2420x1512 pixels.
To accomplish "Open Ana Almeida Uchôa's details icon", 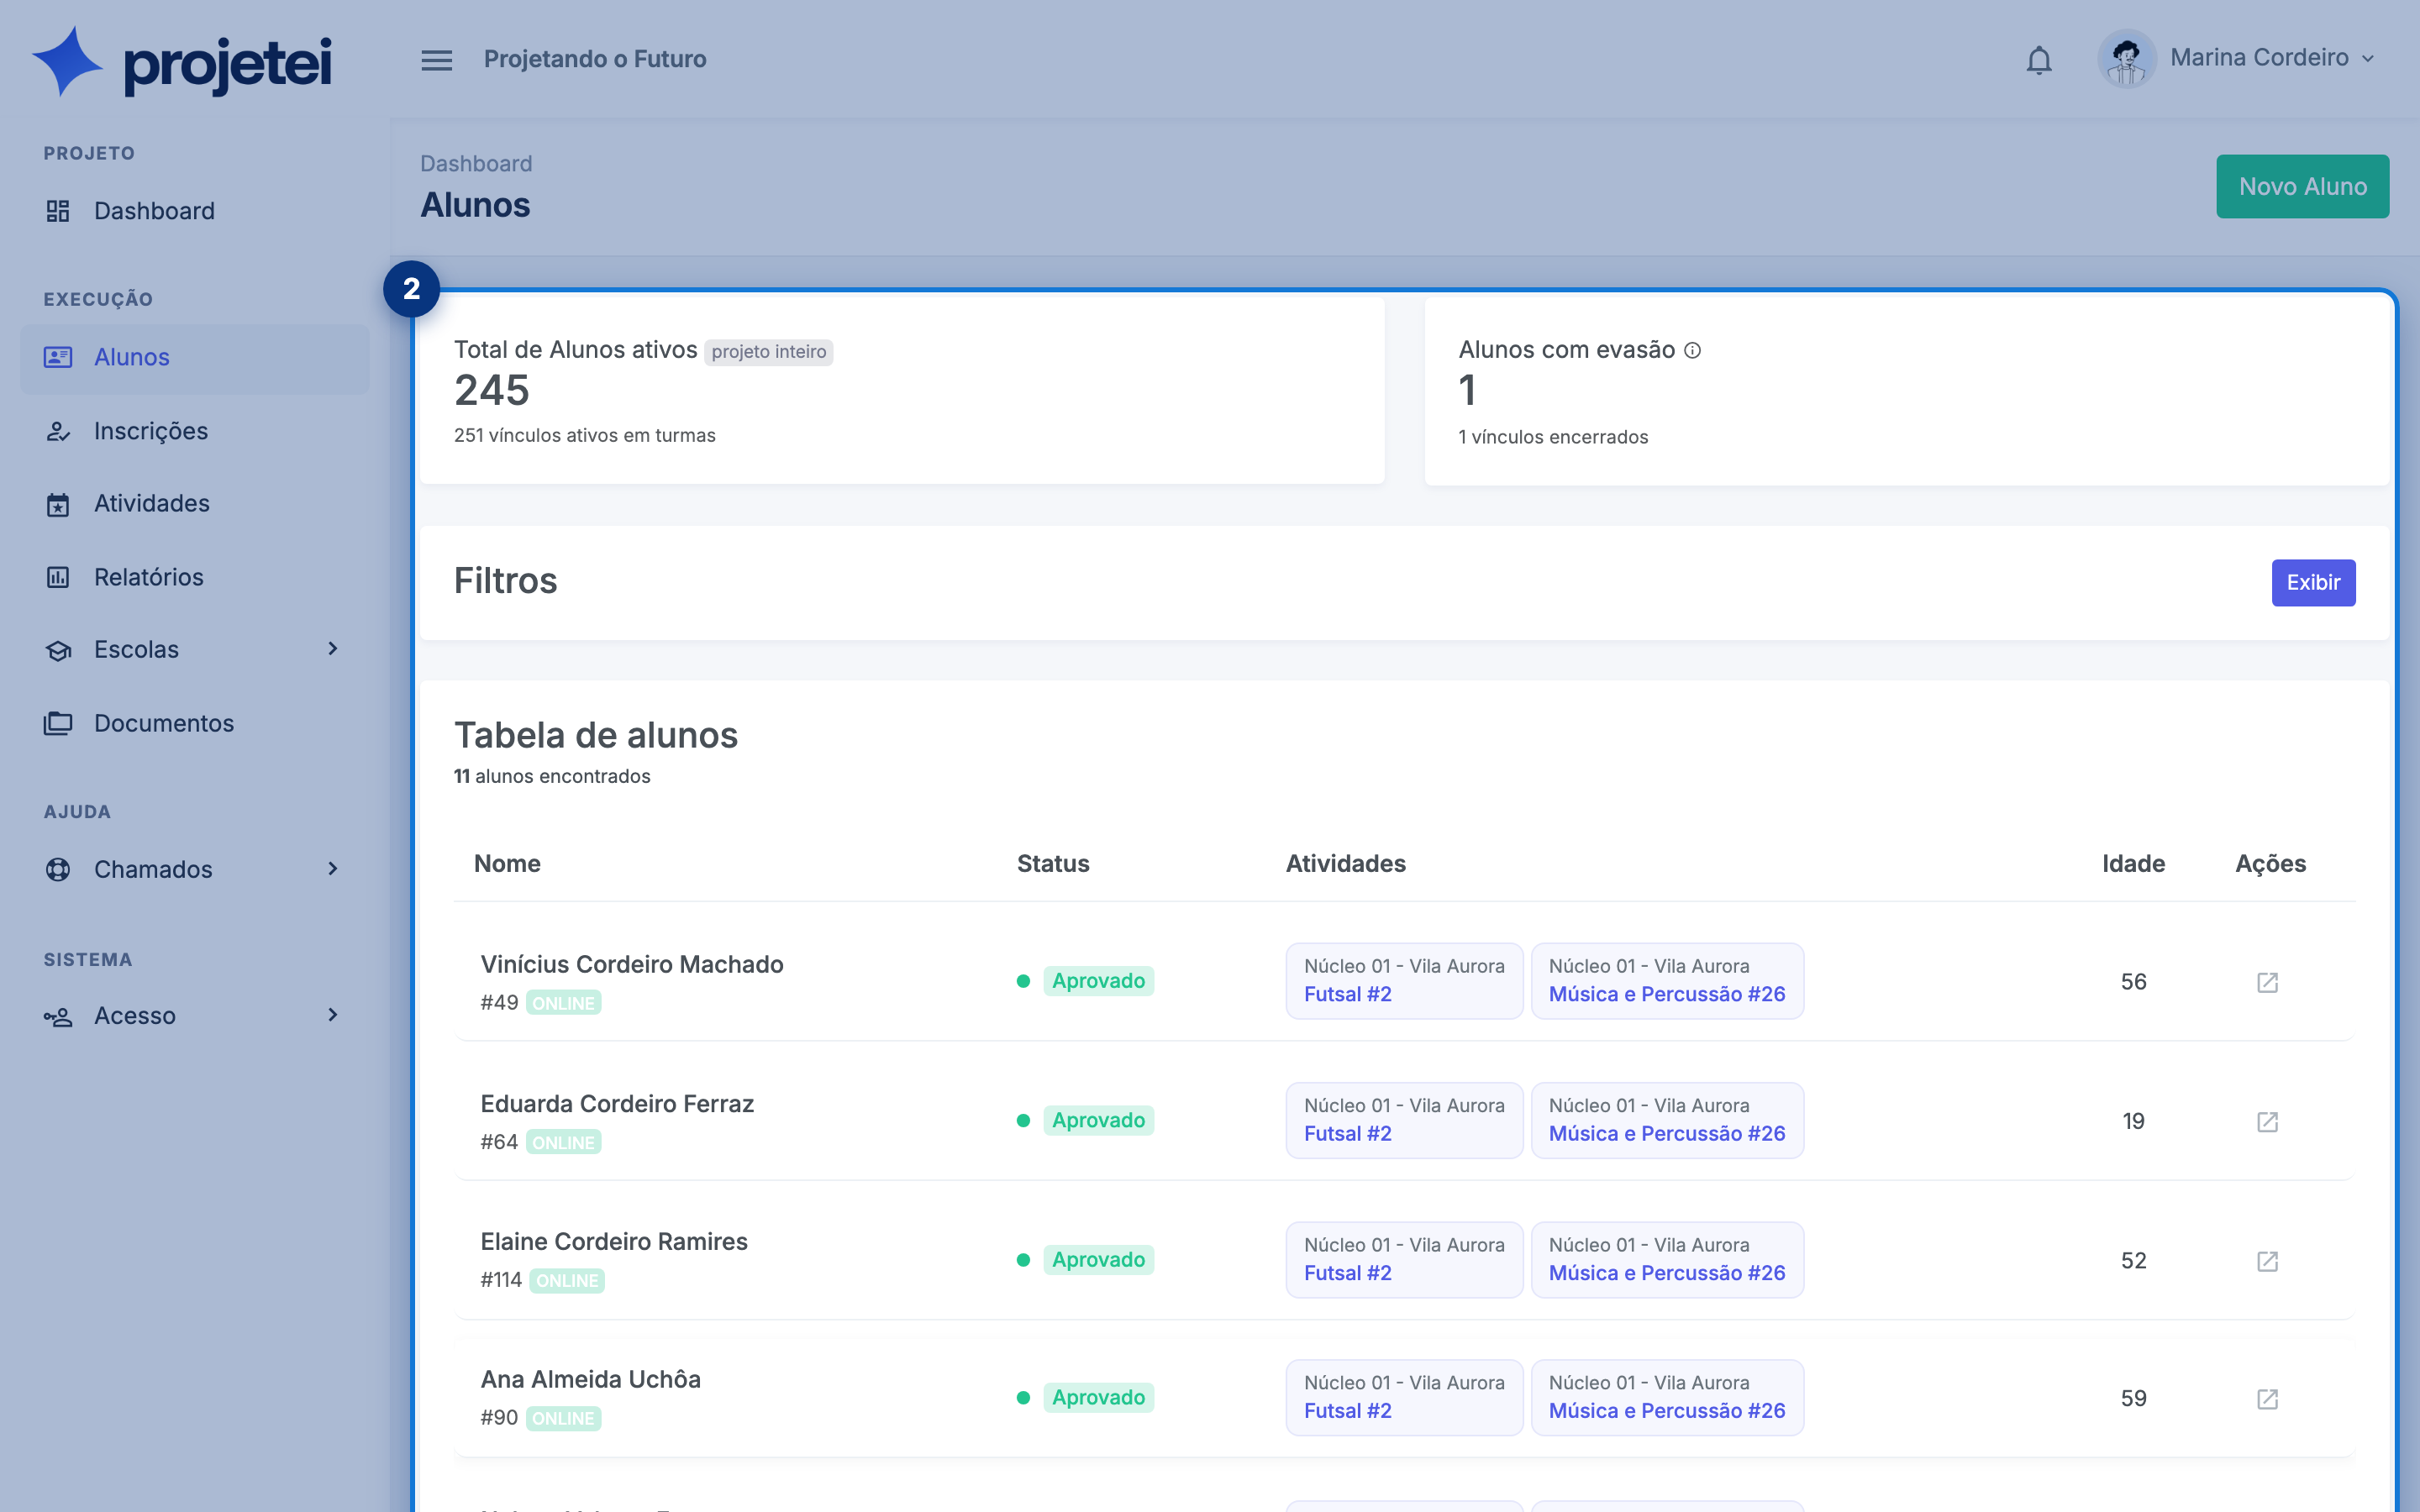I will 2267,1398.
